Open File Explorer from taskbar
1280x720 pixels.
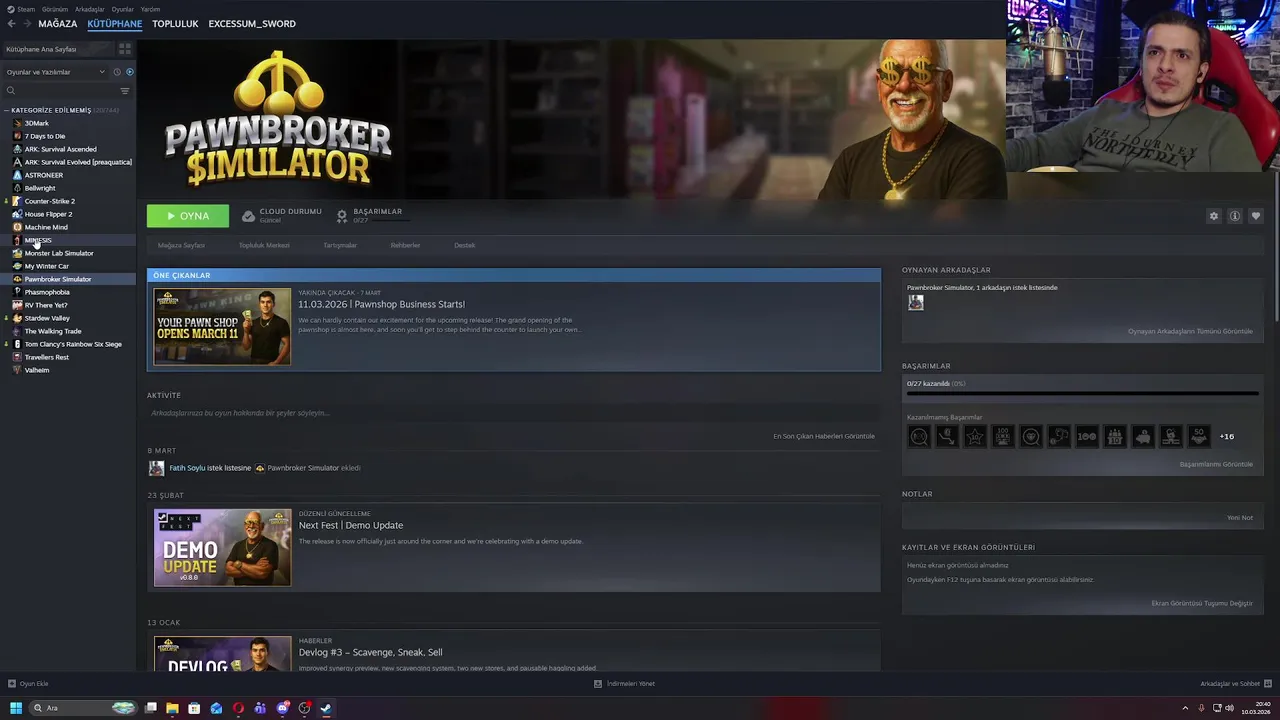pyautogui.click(x=172, y=708)
